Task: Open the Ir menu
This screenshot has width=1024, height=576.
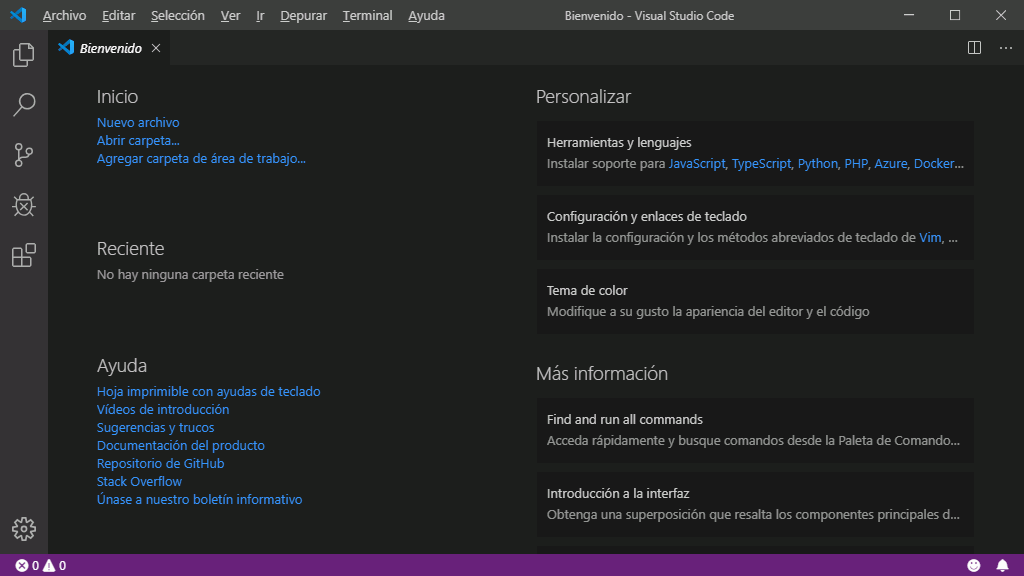Action: coord(260,16)
